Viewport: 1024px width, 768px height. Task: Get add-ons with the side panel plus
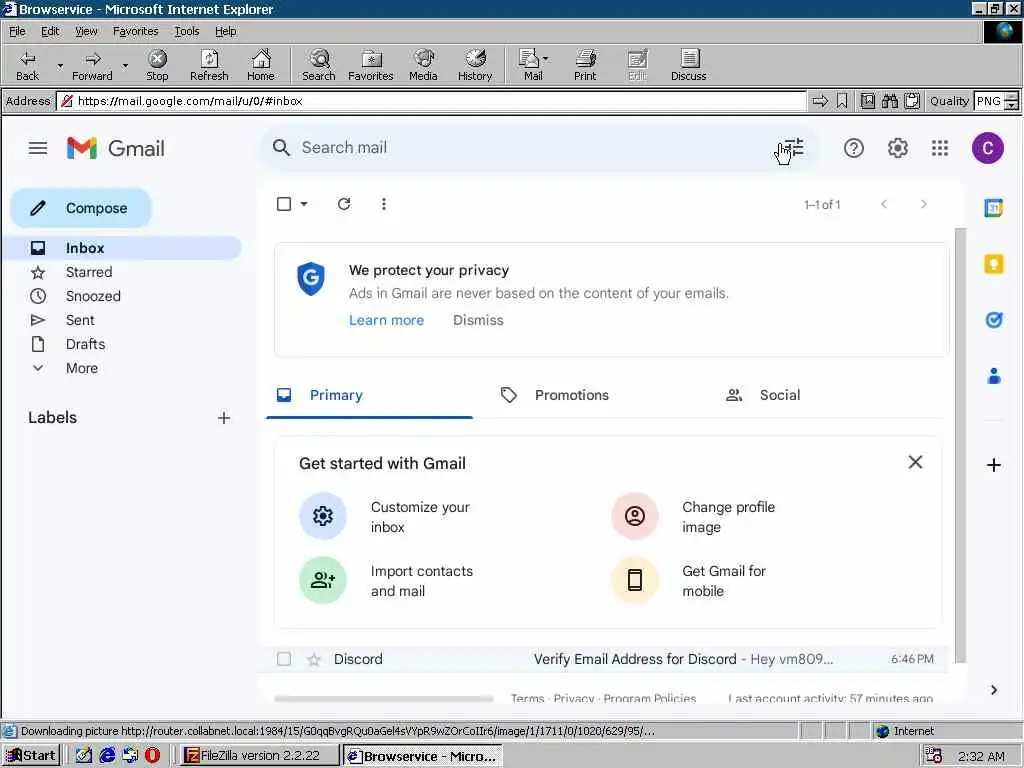tap(993, 465)
